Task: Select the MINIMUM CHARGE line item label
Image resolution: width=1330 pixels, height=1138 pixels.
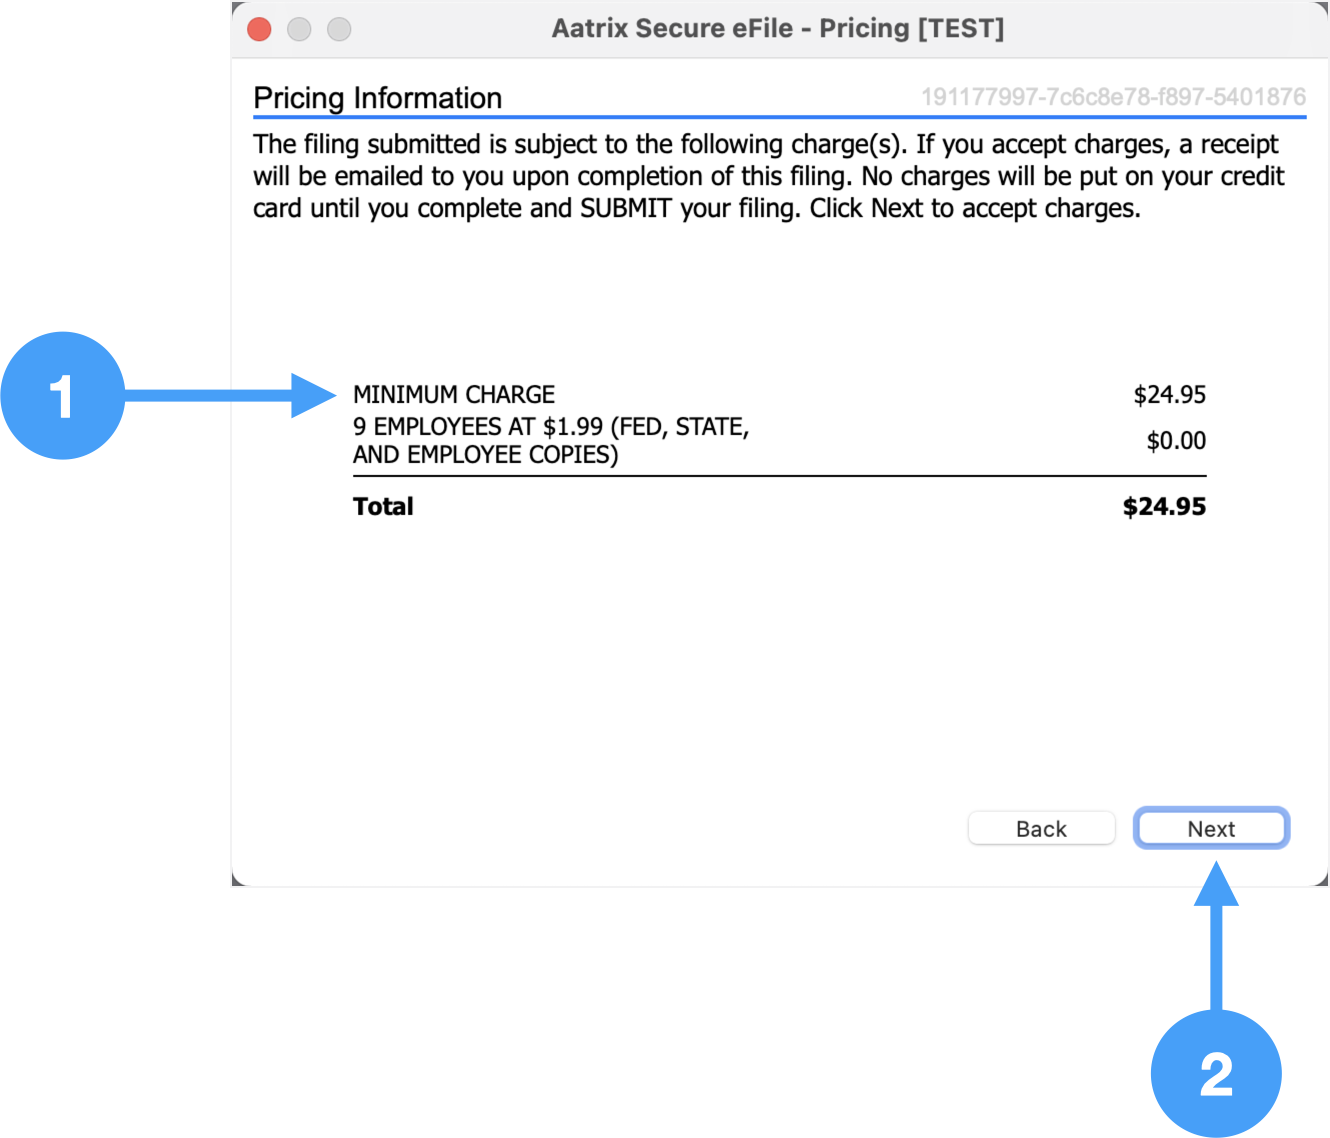Action: point(454,394)
